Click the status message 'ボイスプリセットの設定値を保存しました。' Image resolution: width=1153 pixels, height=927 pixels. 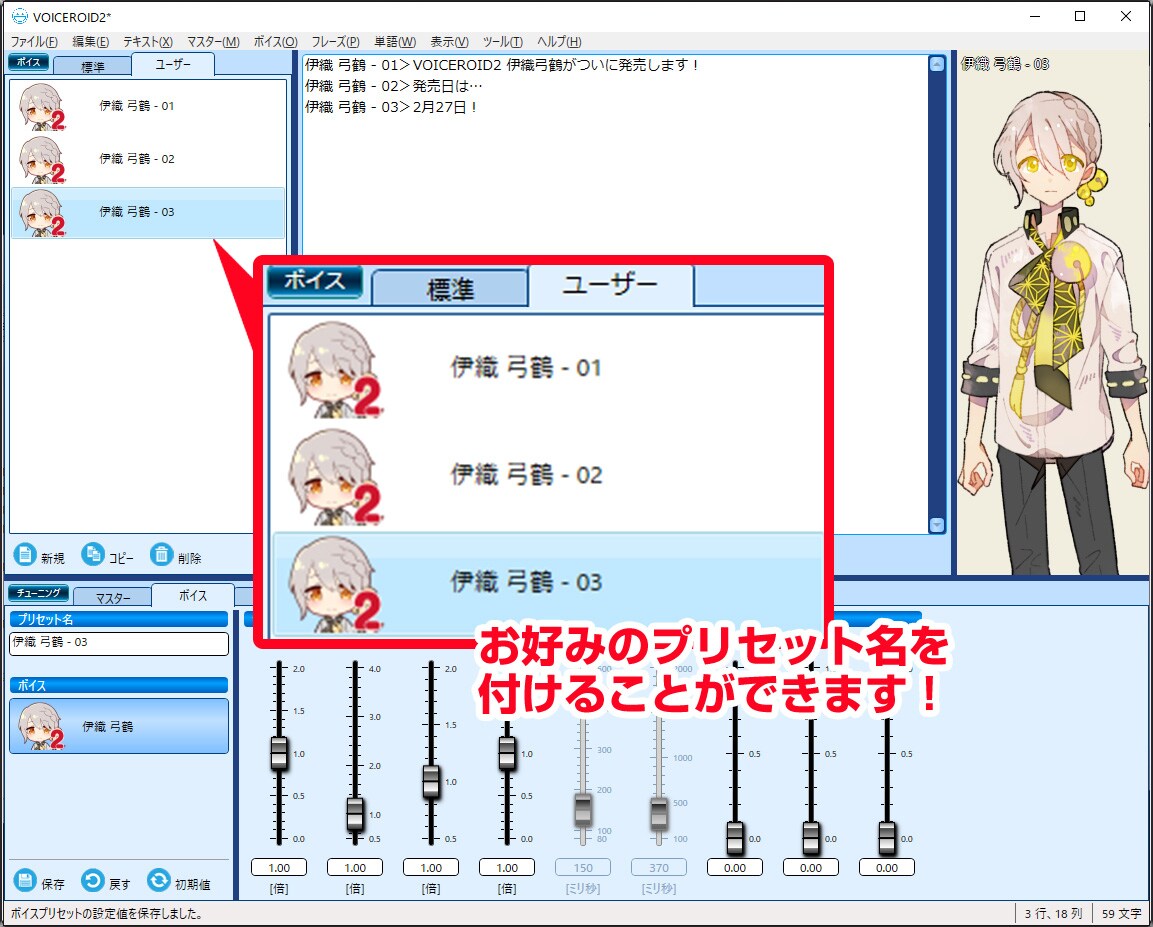click(x=107, y=914)
